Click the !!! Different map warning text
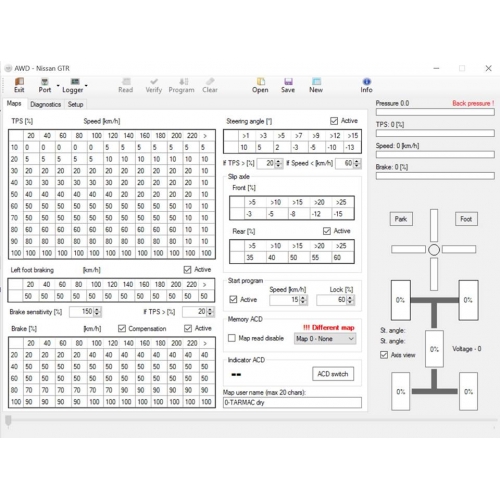Screen dimensions: 500x500 pyautogui.click(x=329, y=328)
